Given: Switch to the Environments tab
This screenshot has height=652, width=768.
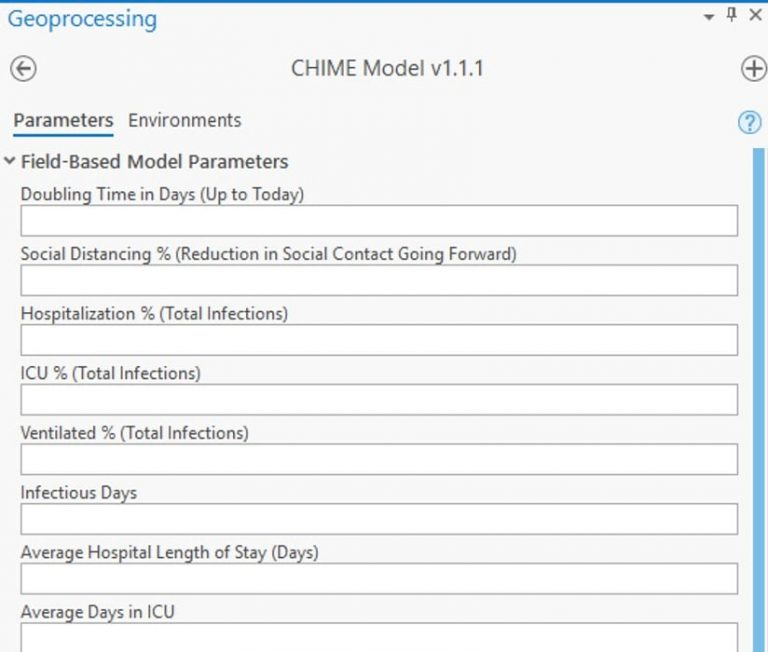Looking at the screenshot, I should [184, 120].
